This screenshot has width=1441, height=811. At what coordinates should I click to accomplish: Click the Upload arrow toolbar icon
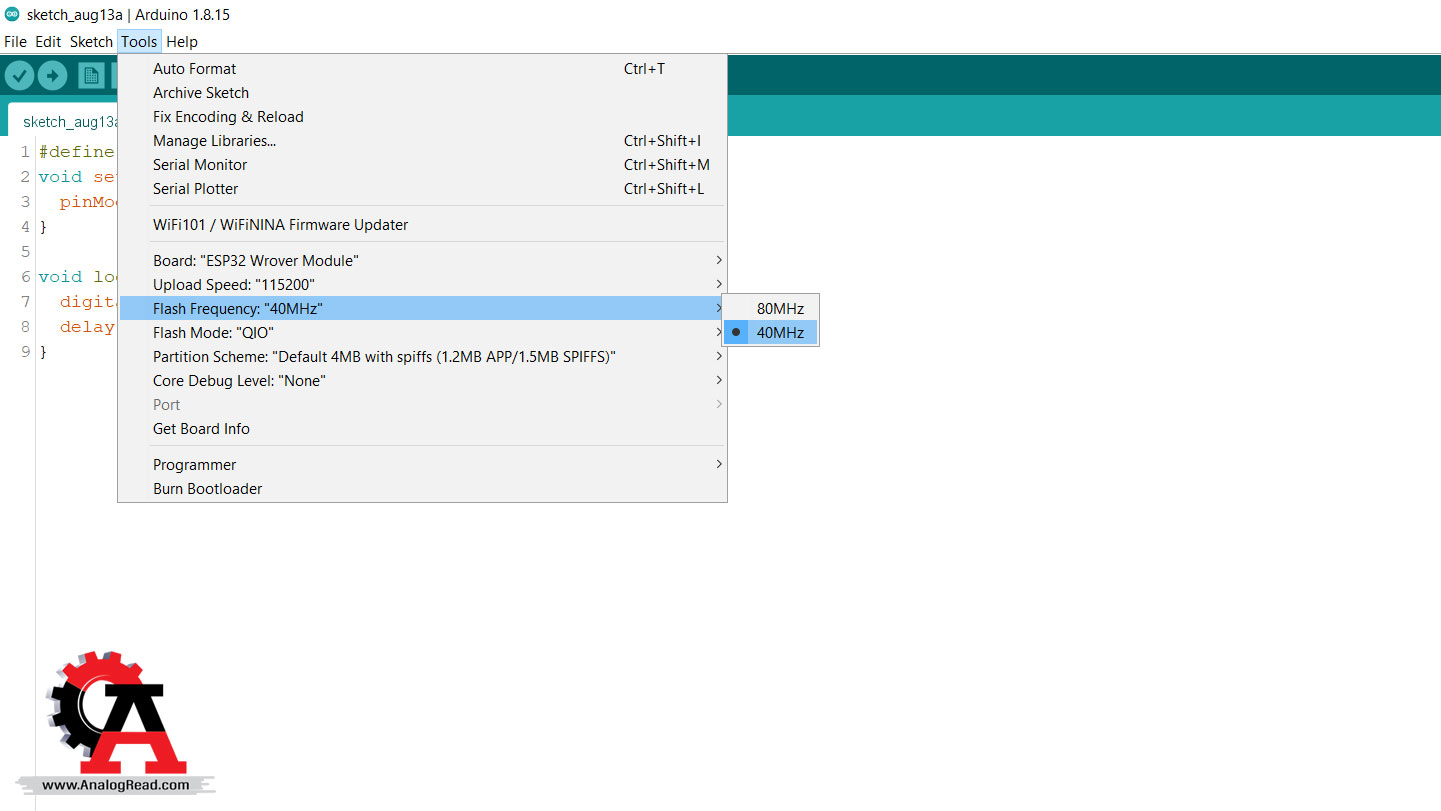pyautogui.click(x=52, y=76)
